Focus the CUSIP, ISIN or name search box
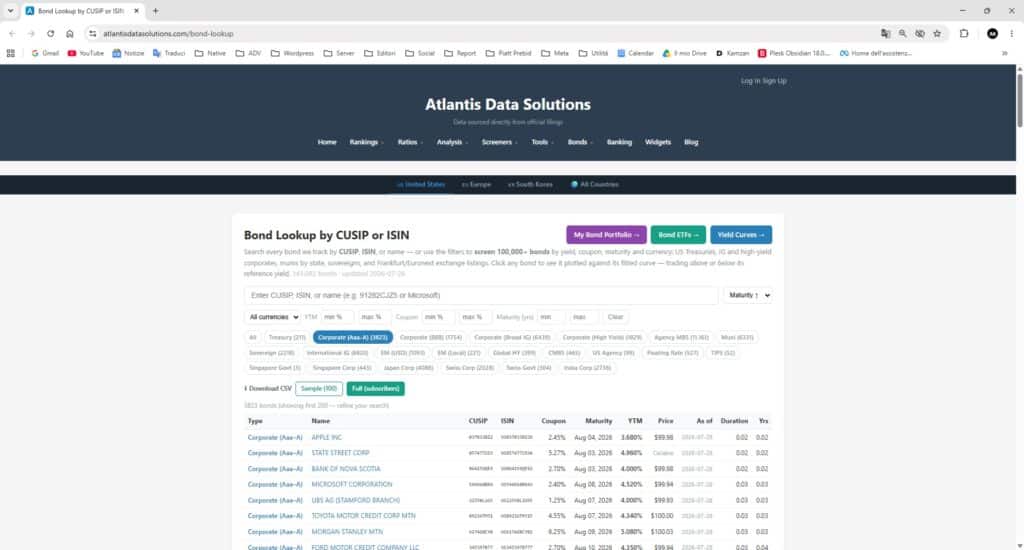The width and height of the screenshot is (1024, 550). point(481,295)
